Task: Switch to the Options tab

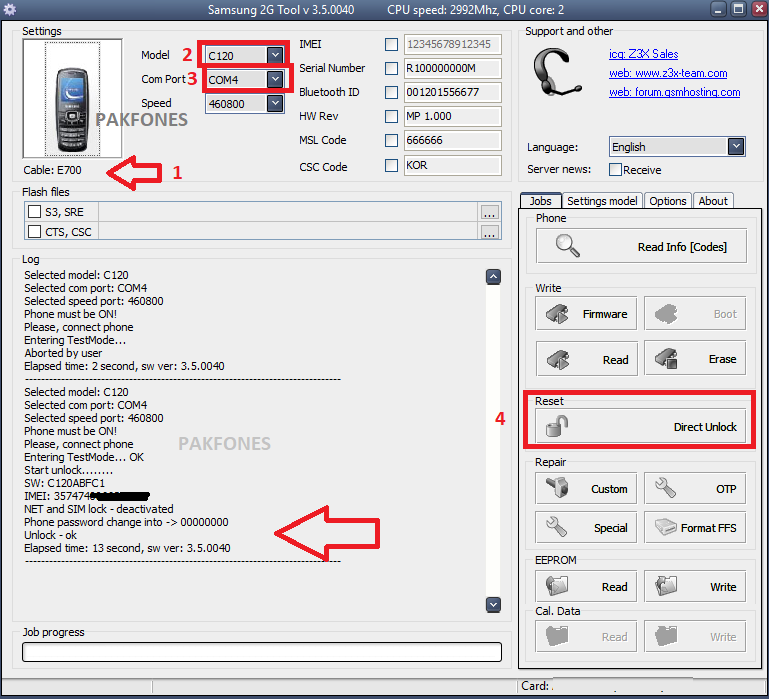Action: tap(667, 201)
